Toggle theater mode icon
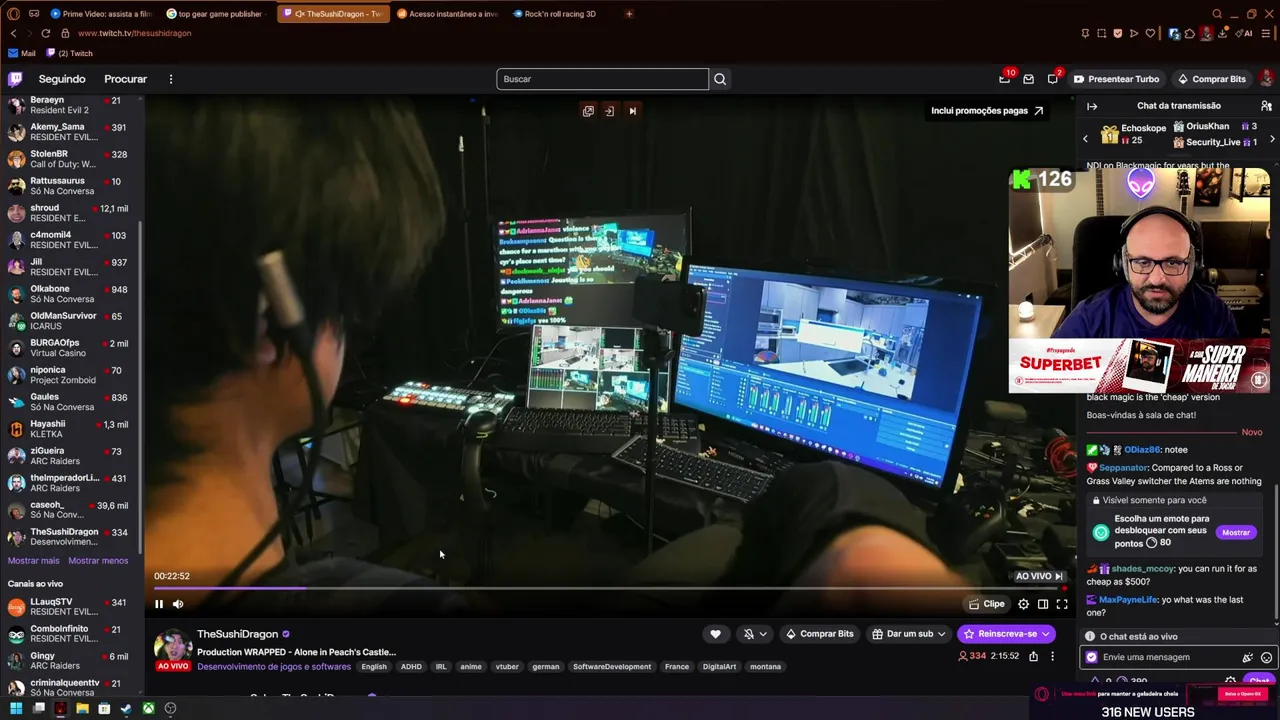The height and width of the screenshot is (720, 1280). point(1043,604)
